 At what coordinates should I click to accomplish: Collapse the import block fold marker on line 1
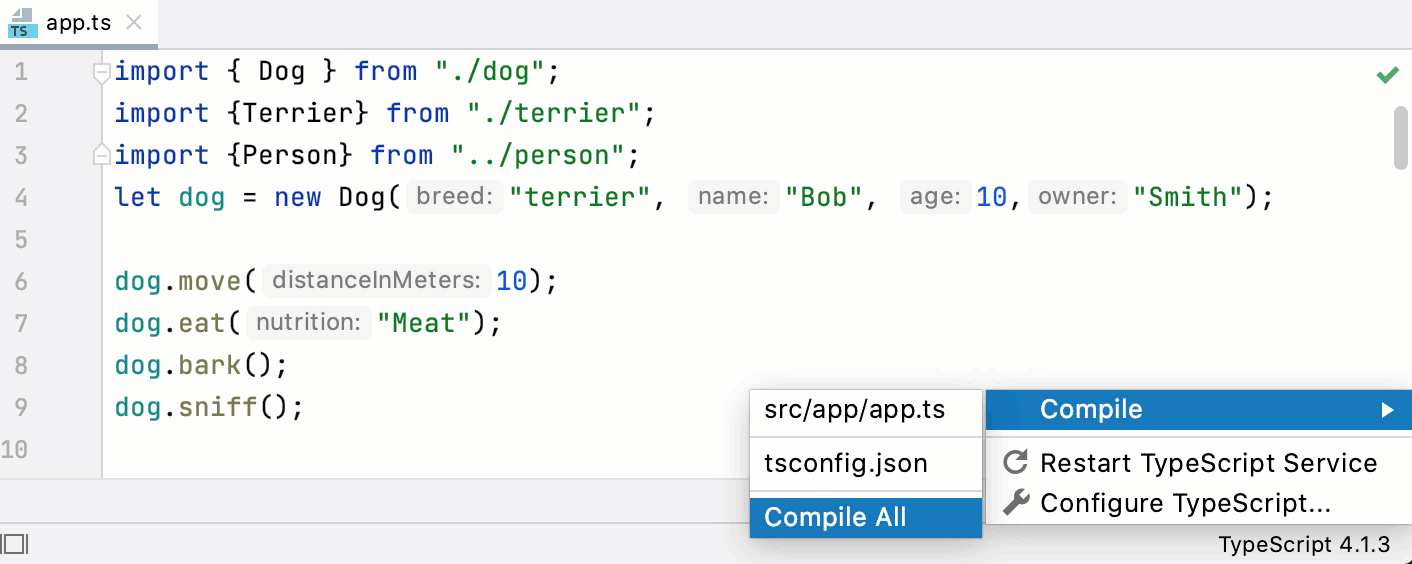(x=100, y=72)
